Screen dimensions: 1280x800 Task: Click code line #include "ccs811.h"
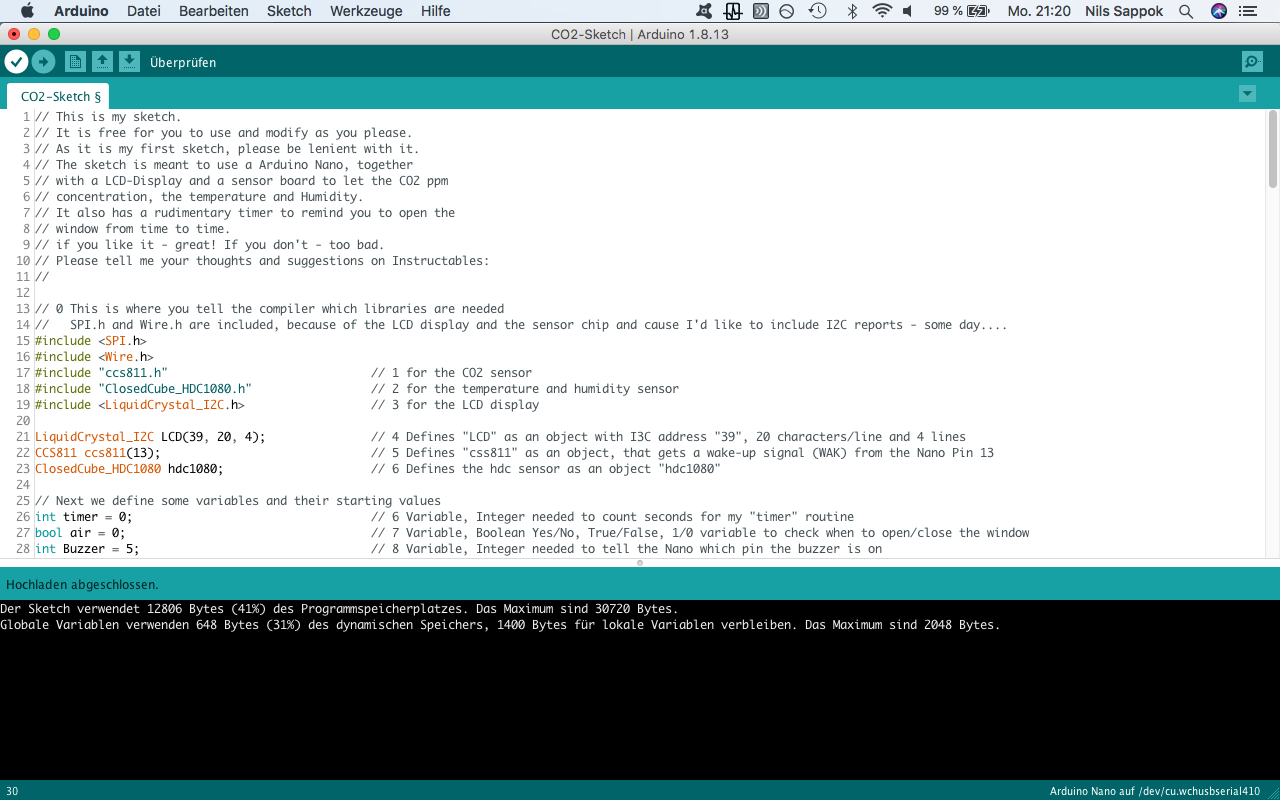(101, 373)
